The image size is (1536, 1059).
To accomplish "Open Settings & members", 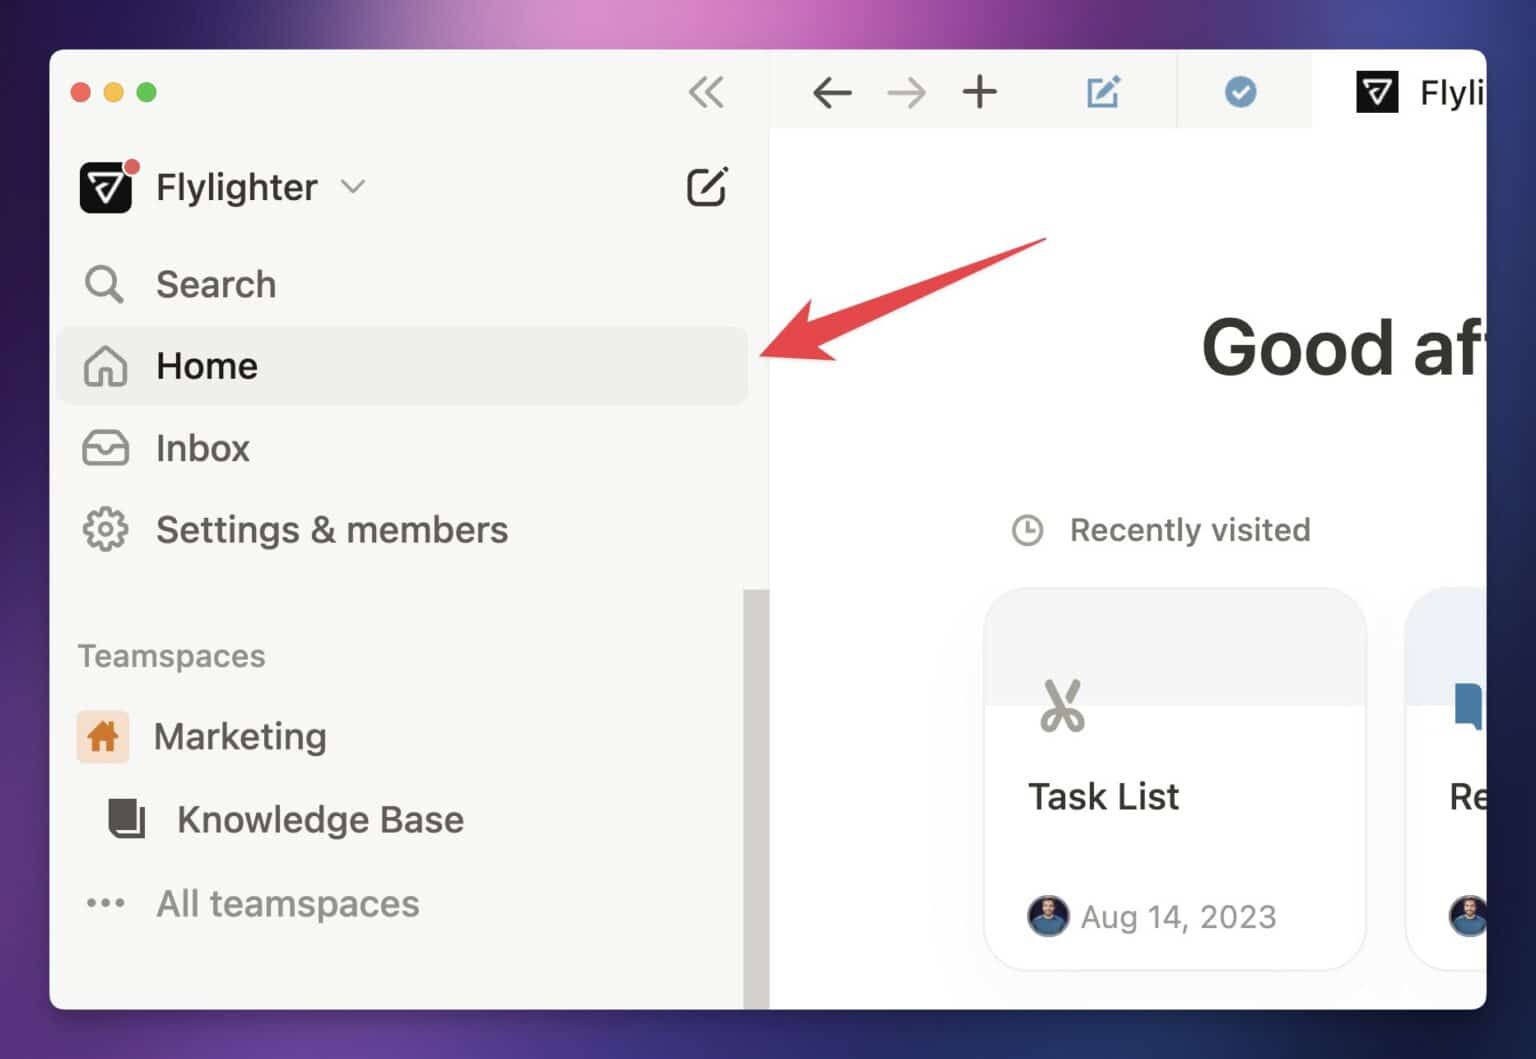I will coord(331,530).
